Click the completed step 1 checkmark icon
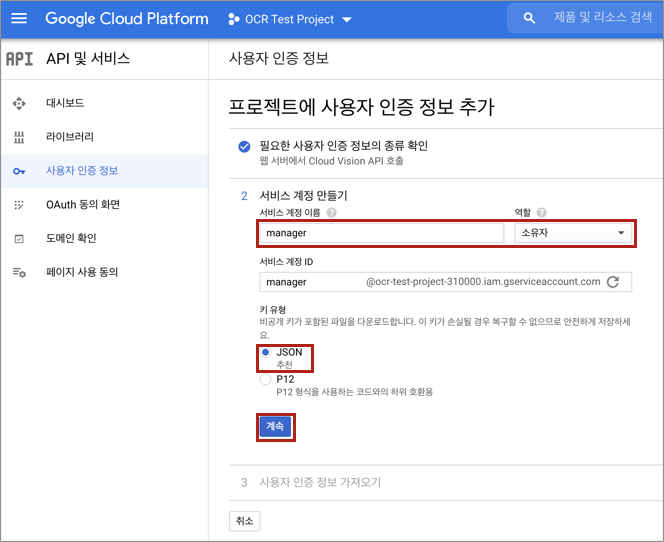Screen dimensions: 664x542 point(244,147)
